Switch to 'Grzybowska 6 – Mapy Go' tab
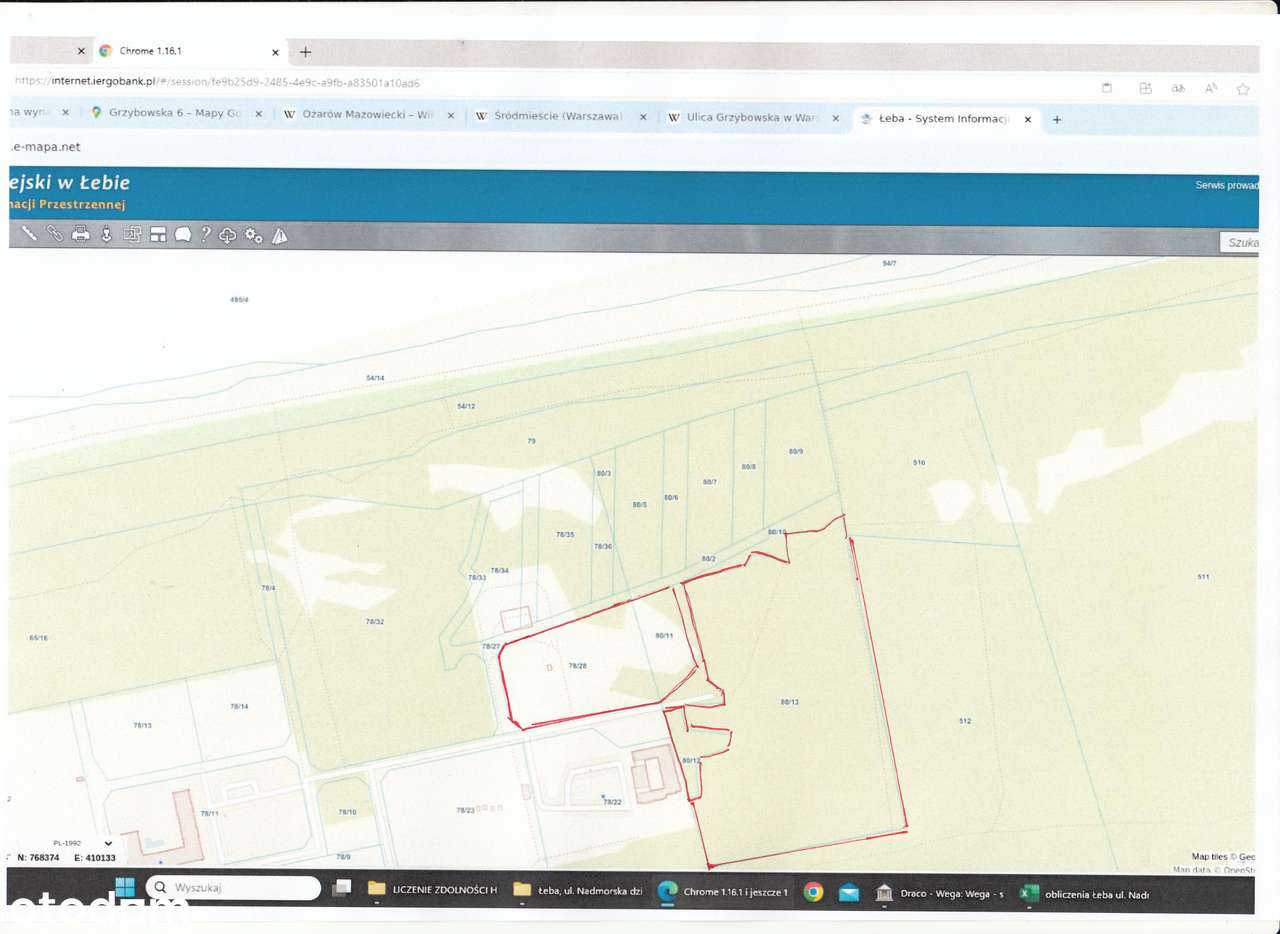The image size is (1280, 934). (176, 113)
